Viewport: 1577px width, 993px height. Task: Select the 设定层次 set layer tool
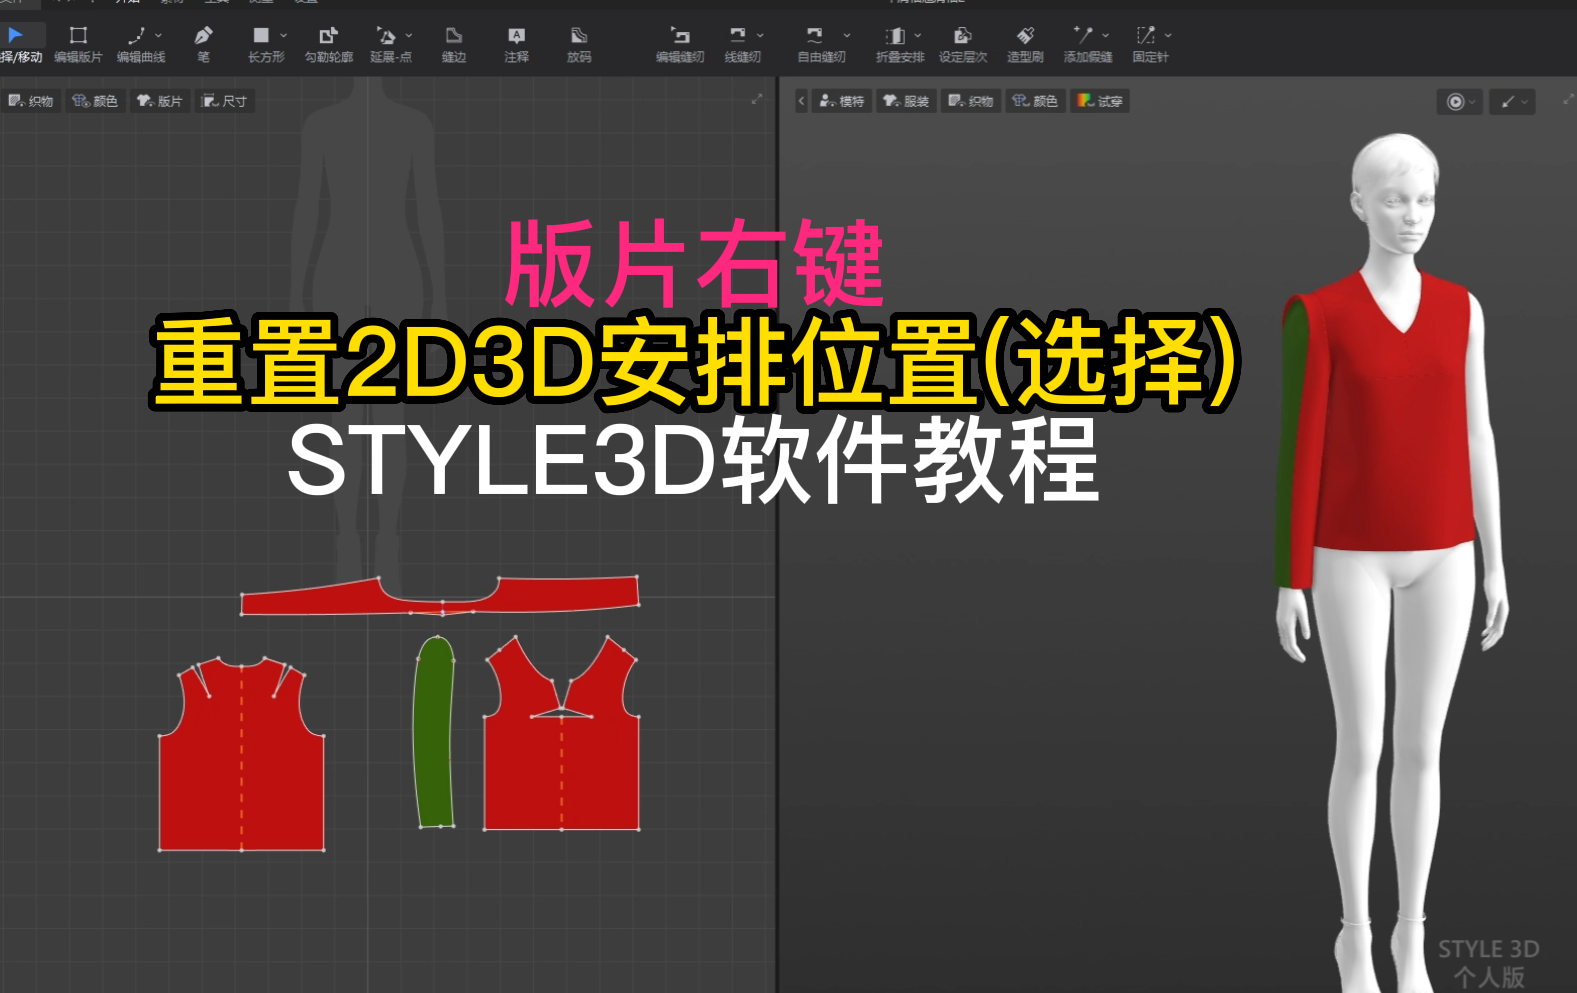pos(963,45)
